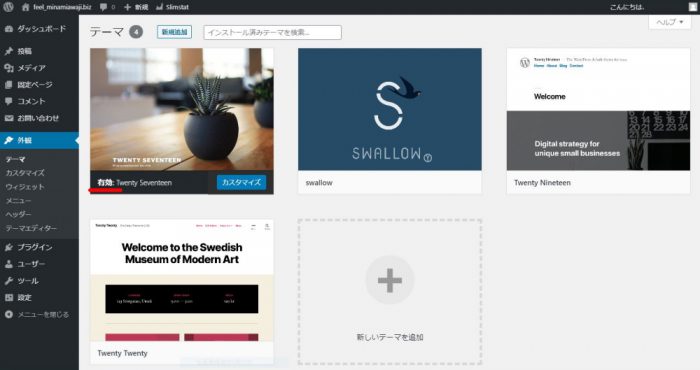Open ダッシュボード menu item
Image resolution: width=700 pixels, height=370 pixels.
(x=39, y=29)
